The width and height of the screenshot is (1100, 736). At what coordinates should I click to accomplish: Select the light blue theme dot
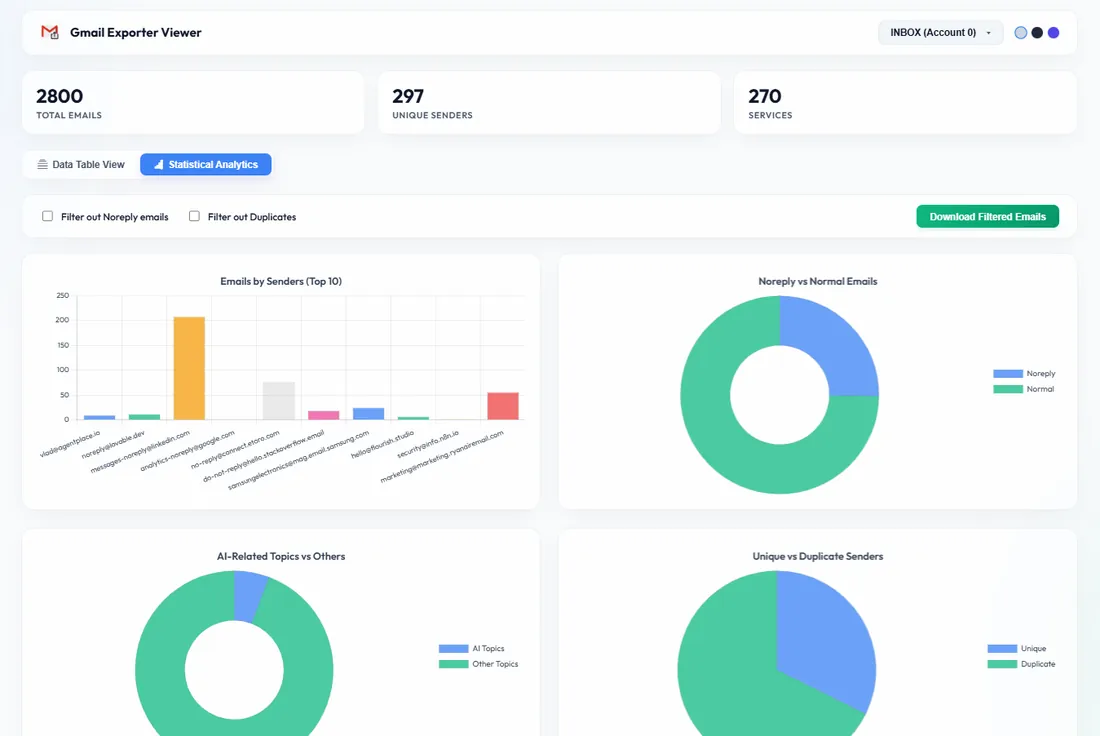click(1021, 32)
